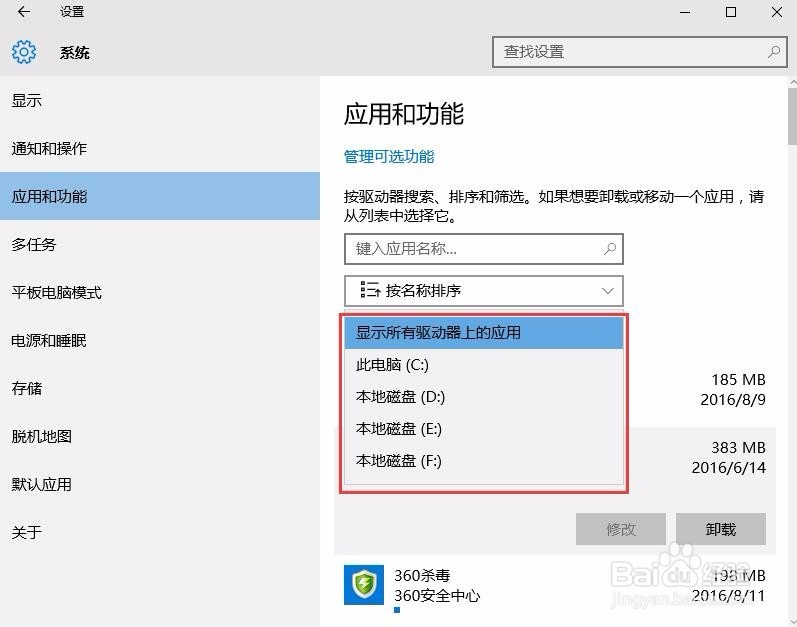Click the 383 MB size value
This screenshot has width=797, height=627.
click(738, 448)
